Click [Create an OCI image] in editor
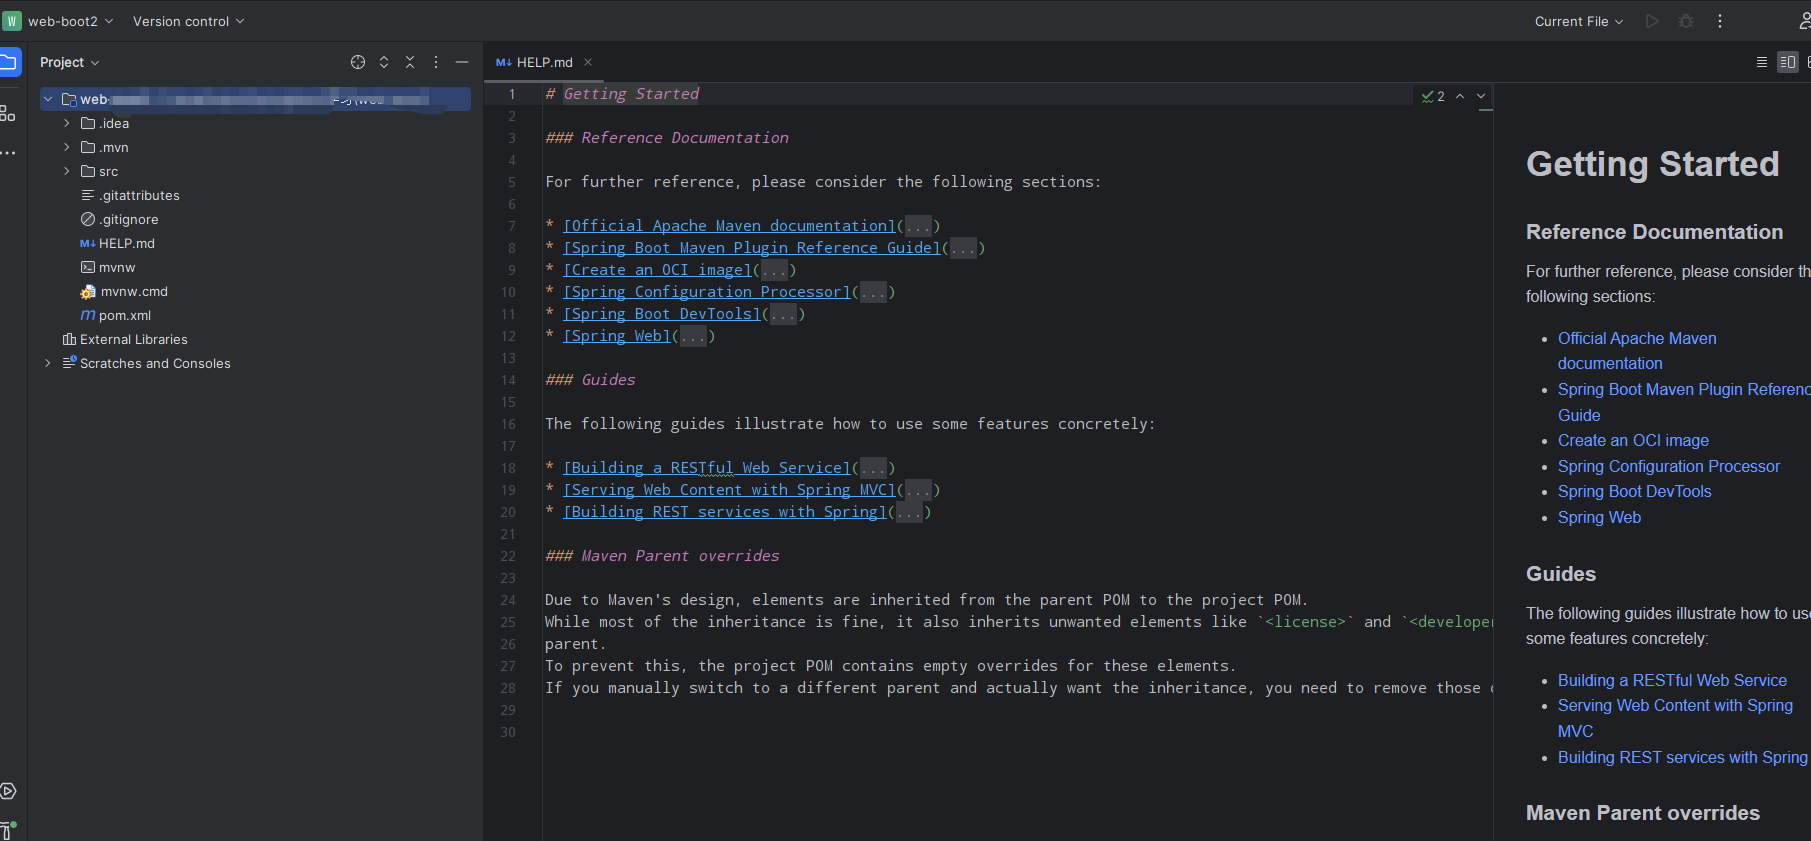Image resolution: width=1811 pixels, height=841 pixels. [x=658, y=270]
